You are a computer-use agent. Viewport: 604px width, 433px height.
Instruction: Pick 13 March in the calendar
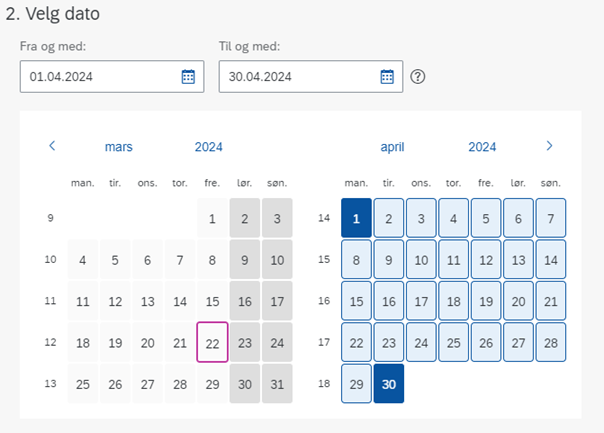click(x=148, y=301)
